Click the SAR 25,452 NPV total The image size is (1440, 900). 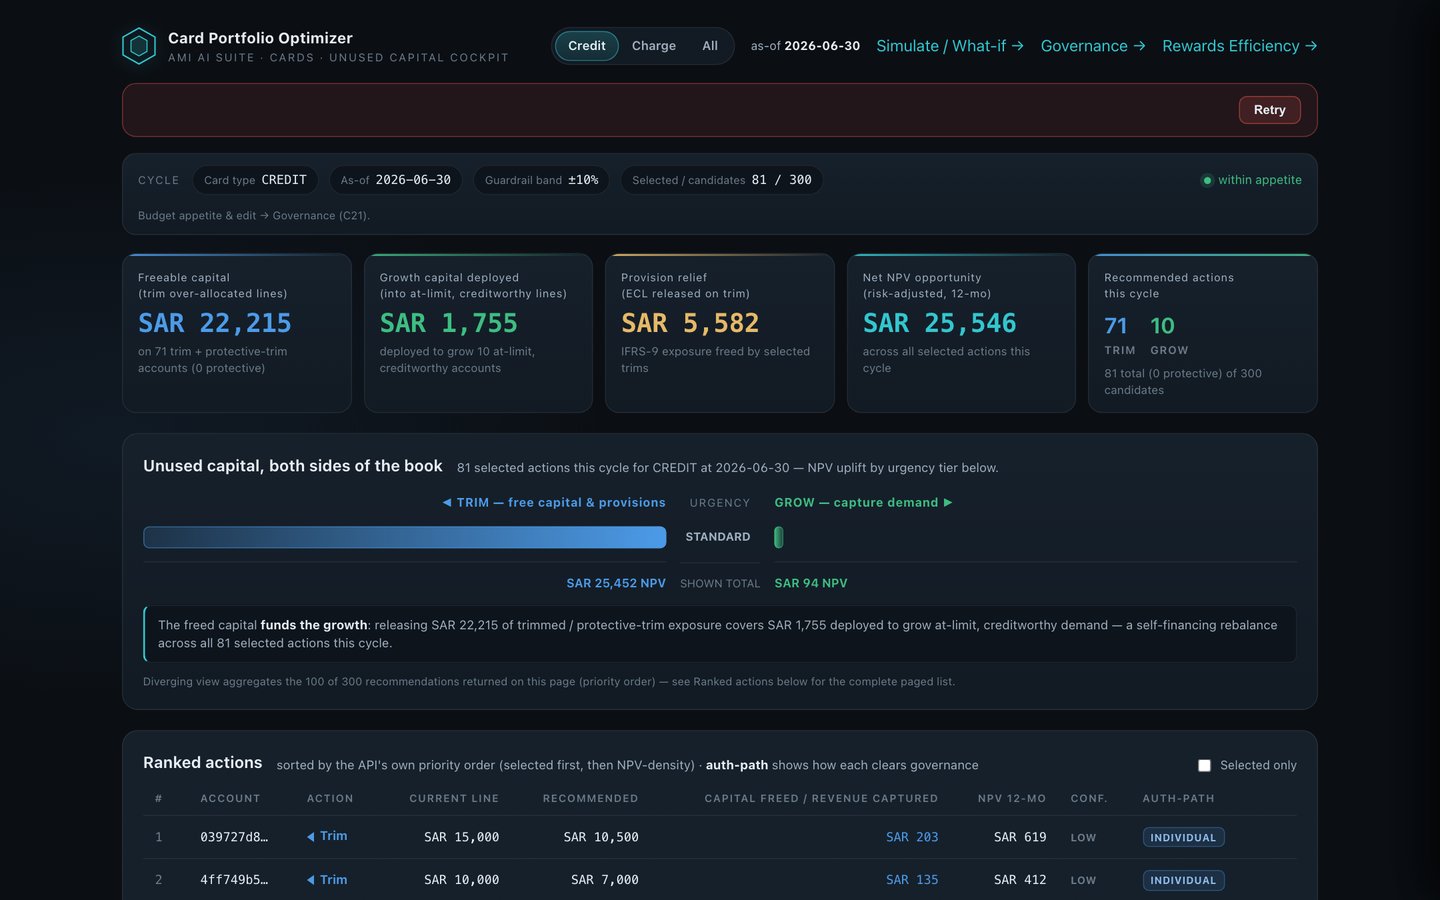pyautogui.click(x=616, y=583)
